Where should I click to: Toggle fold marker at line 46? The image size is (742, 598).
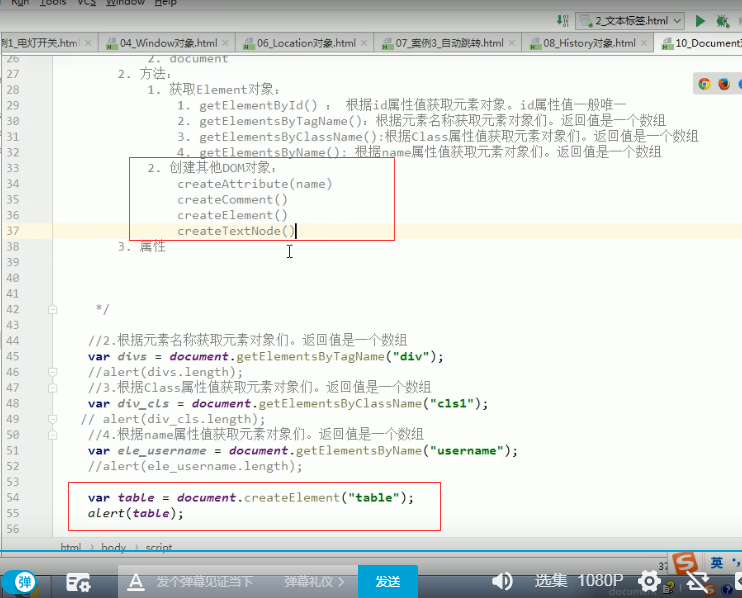pos(53,372)
